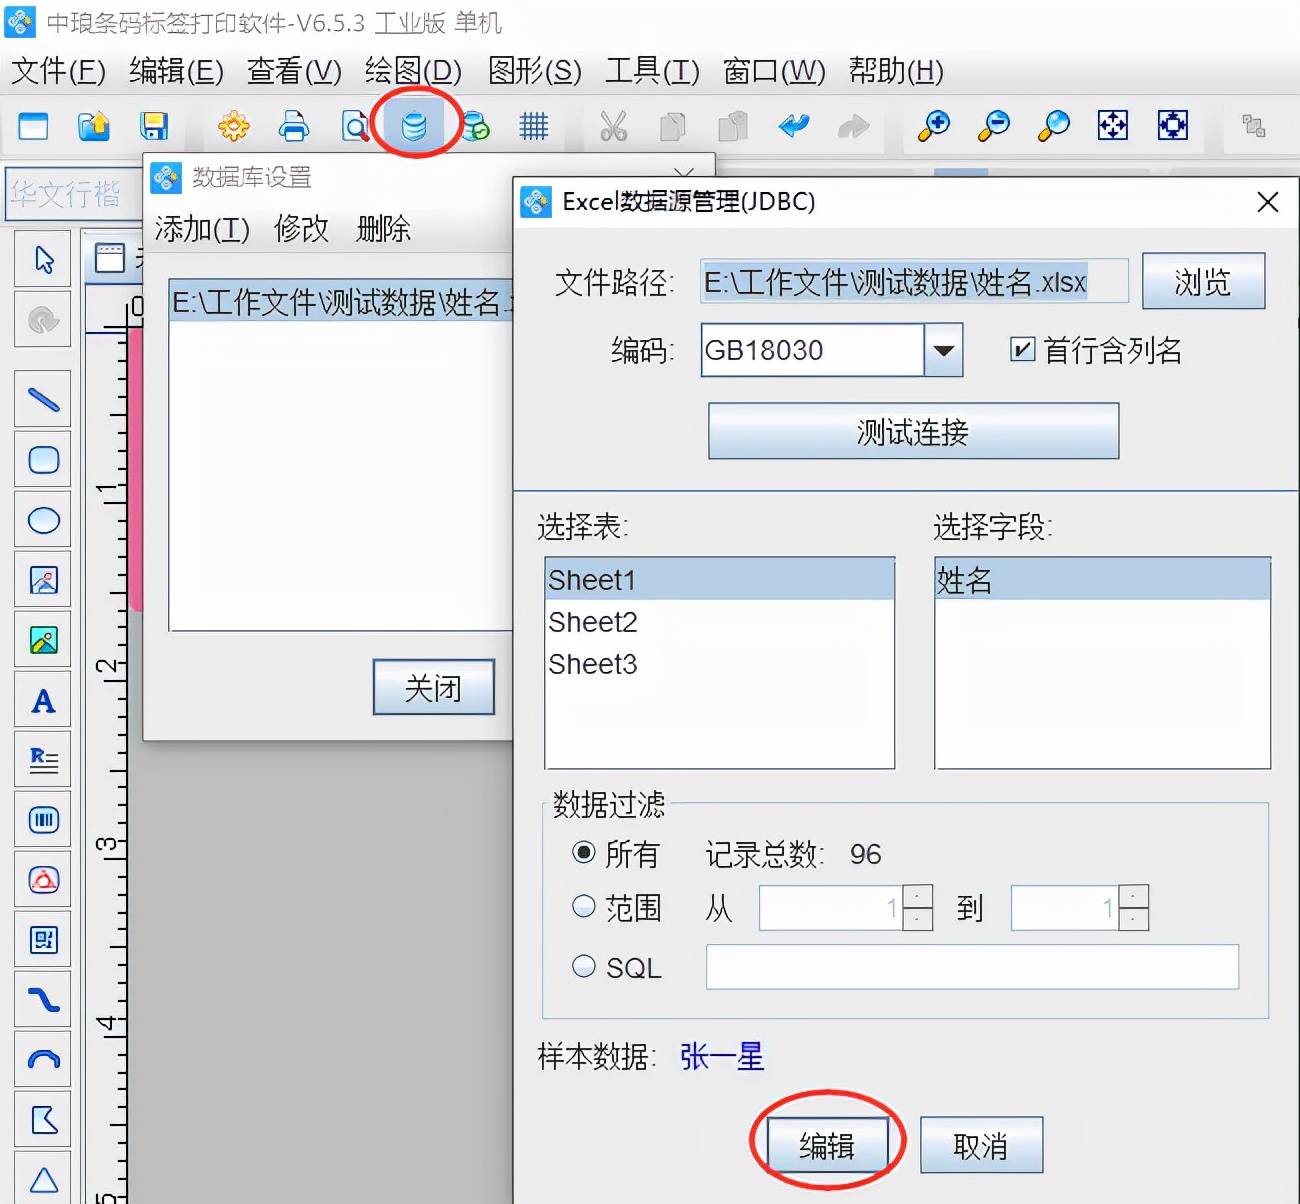
Task: Select the 所有 radio button
Action: [584, 853]
